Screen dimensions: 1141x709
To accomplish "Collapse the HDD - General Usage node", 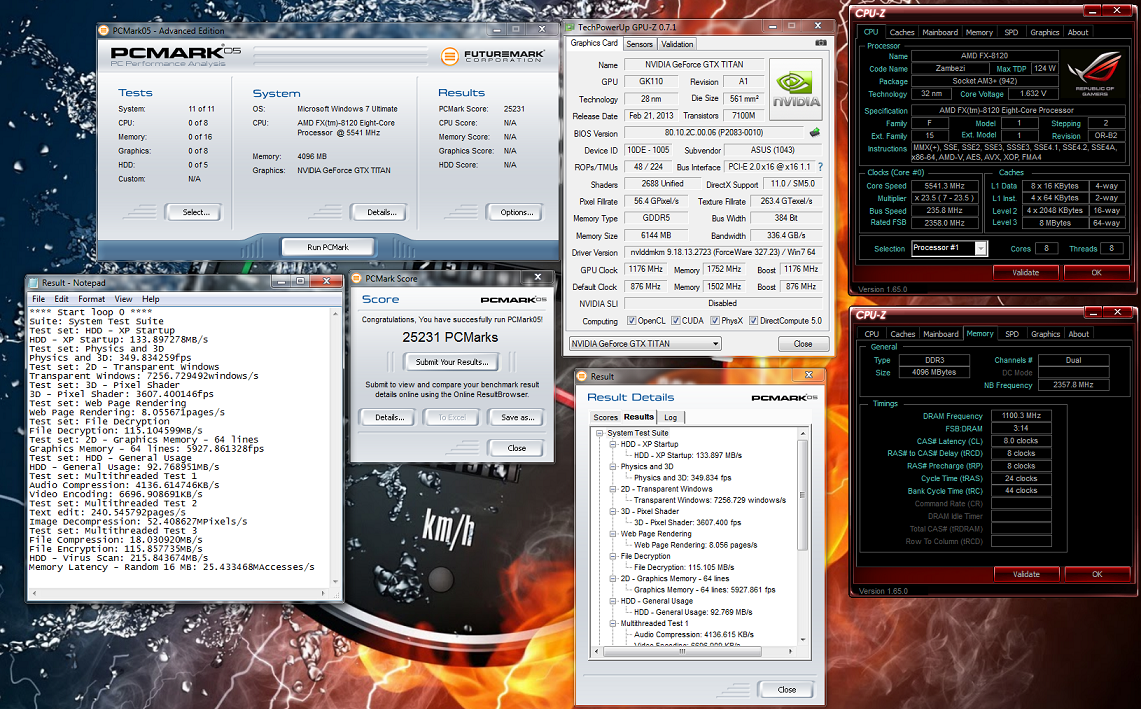I will [x=613, y=601].
